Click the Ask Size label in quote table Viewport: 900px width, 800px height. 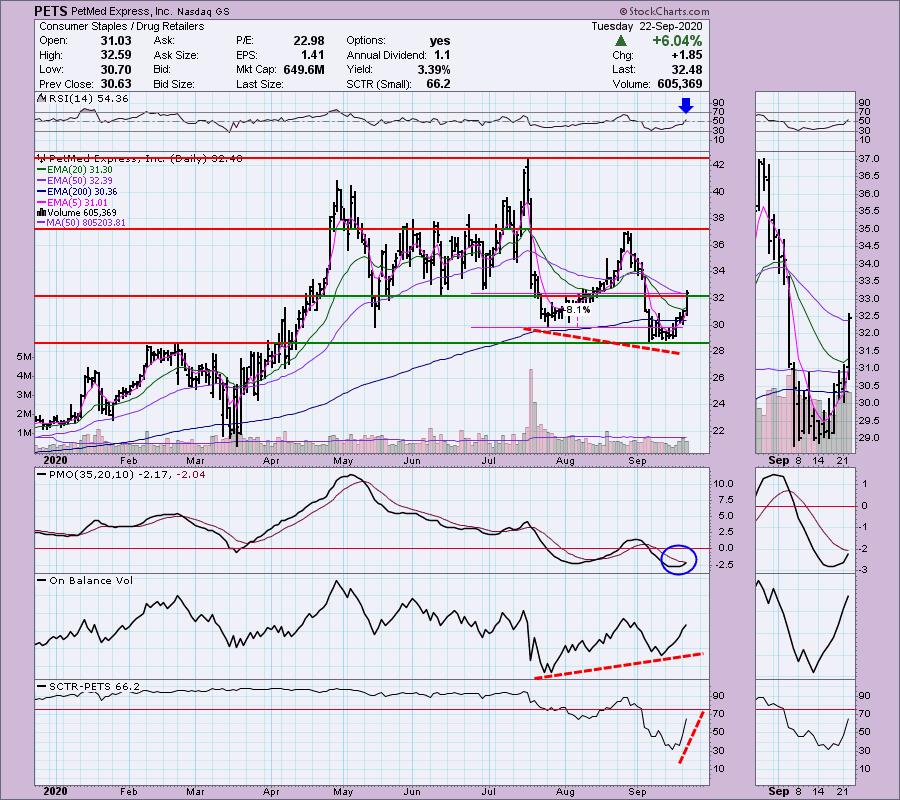tap(176, 55)
